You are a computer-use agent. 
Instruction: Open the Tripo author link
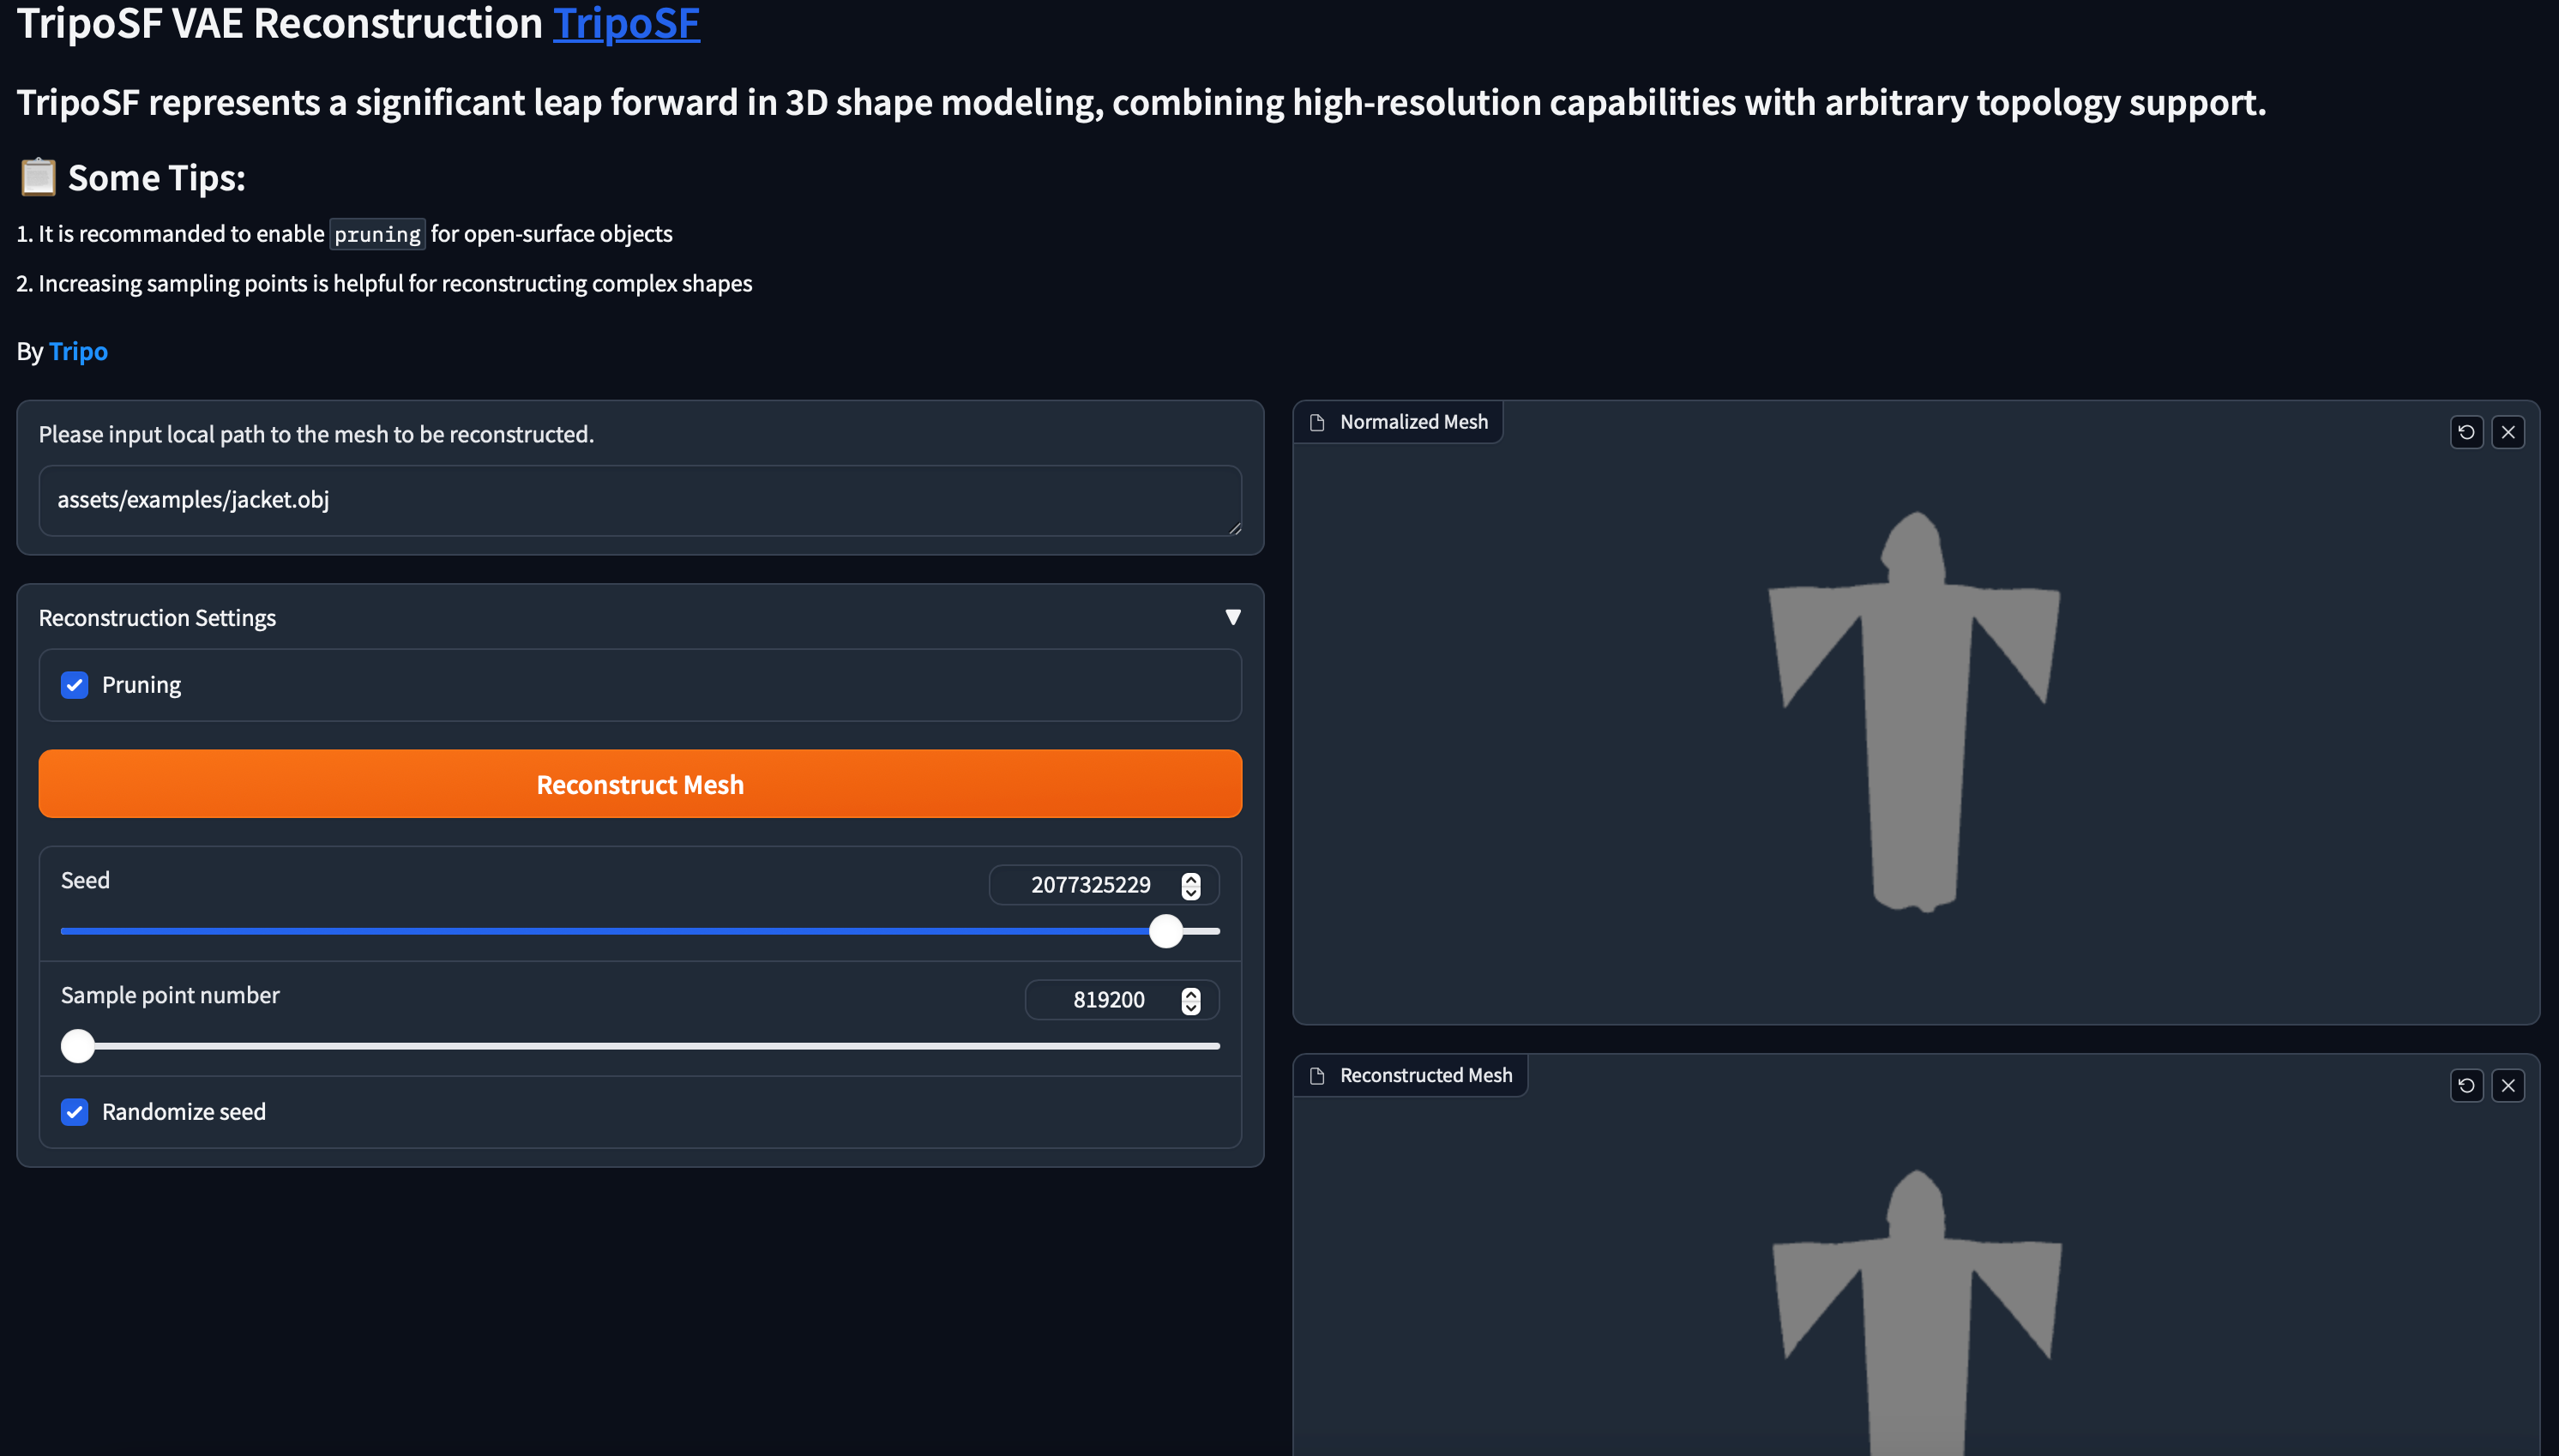(78, 351)
